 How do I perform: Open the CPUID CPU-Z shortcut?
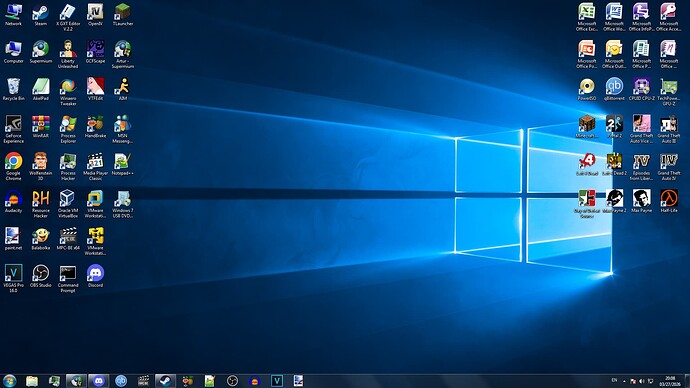pyautogui.click(x=641, y=90)
